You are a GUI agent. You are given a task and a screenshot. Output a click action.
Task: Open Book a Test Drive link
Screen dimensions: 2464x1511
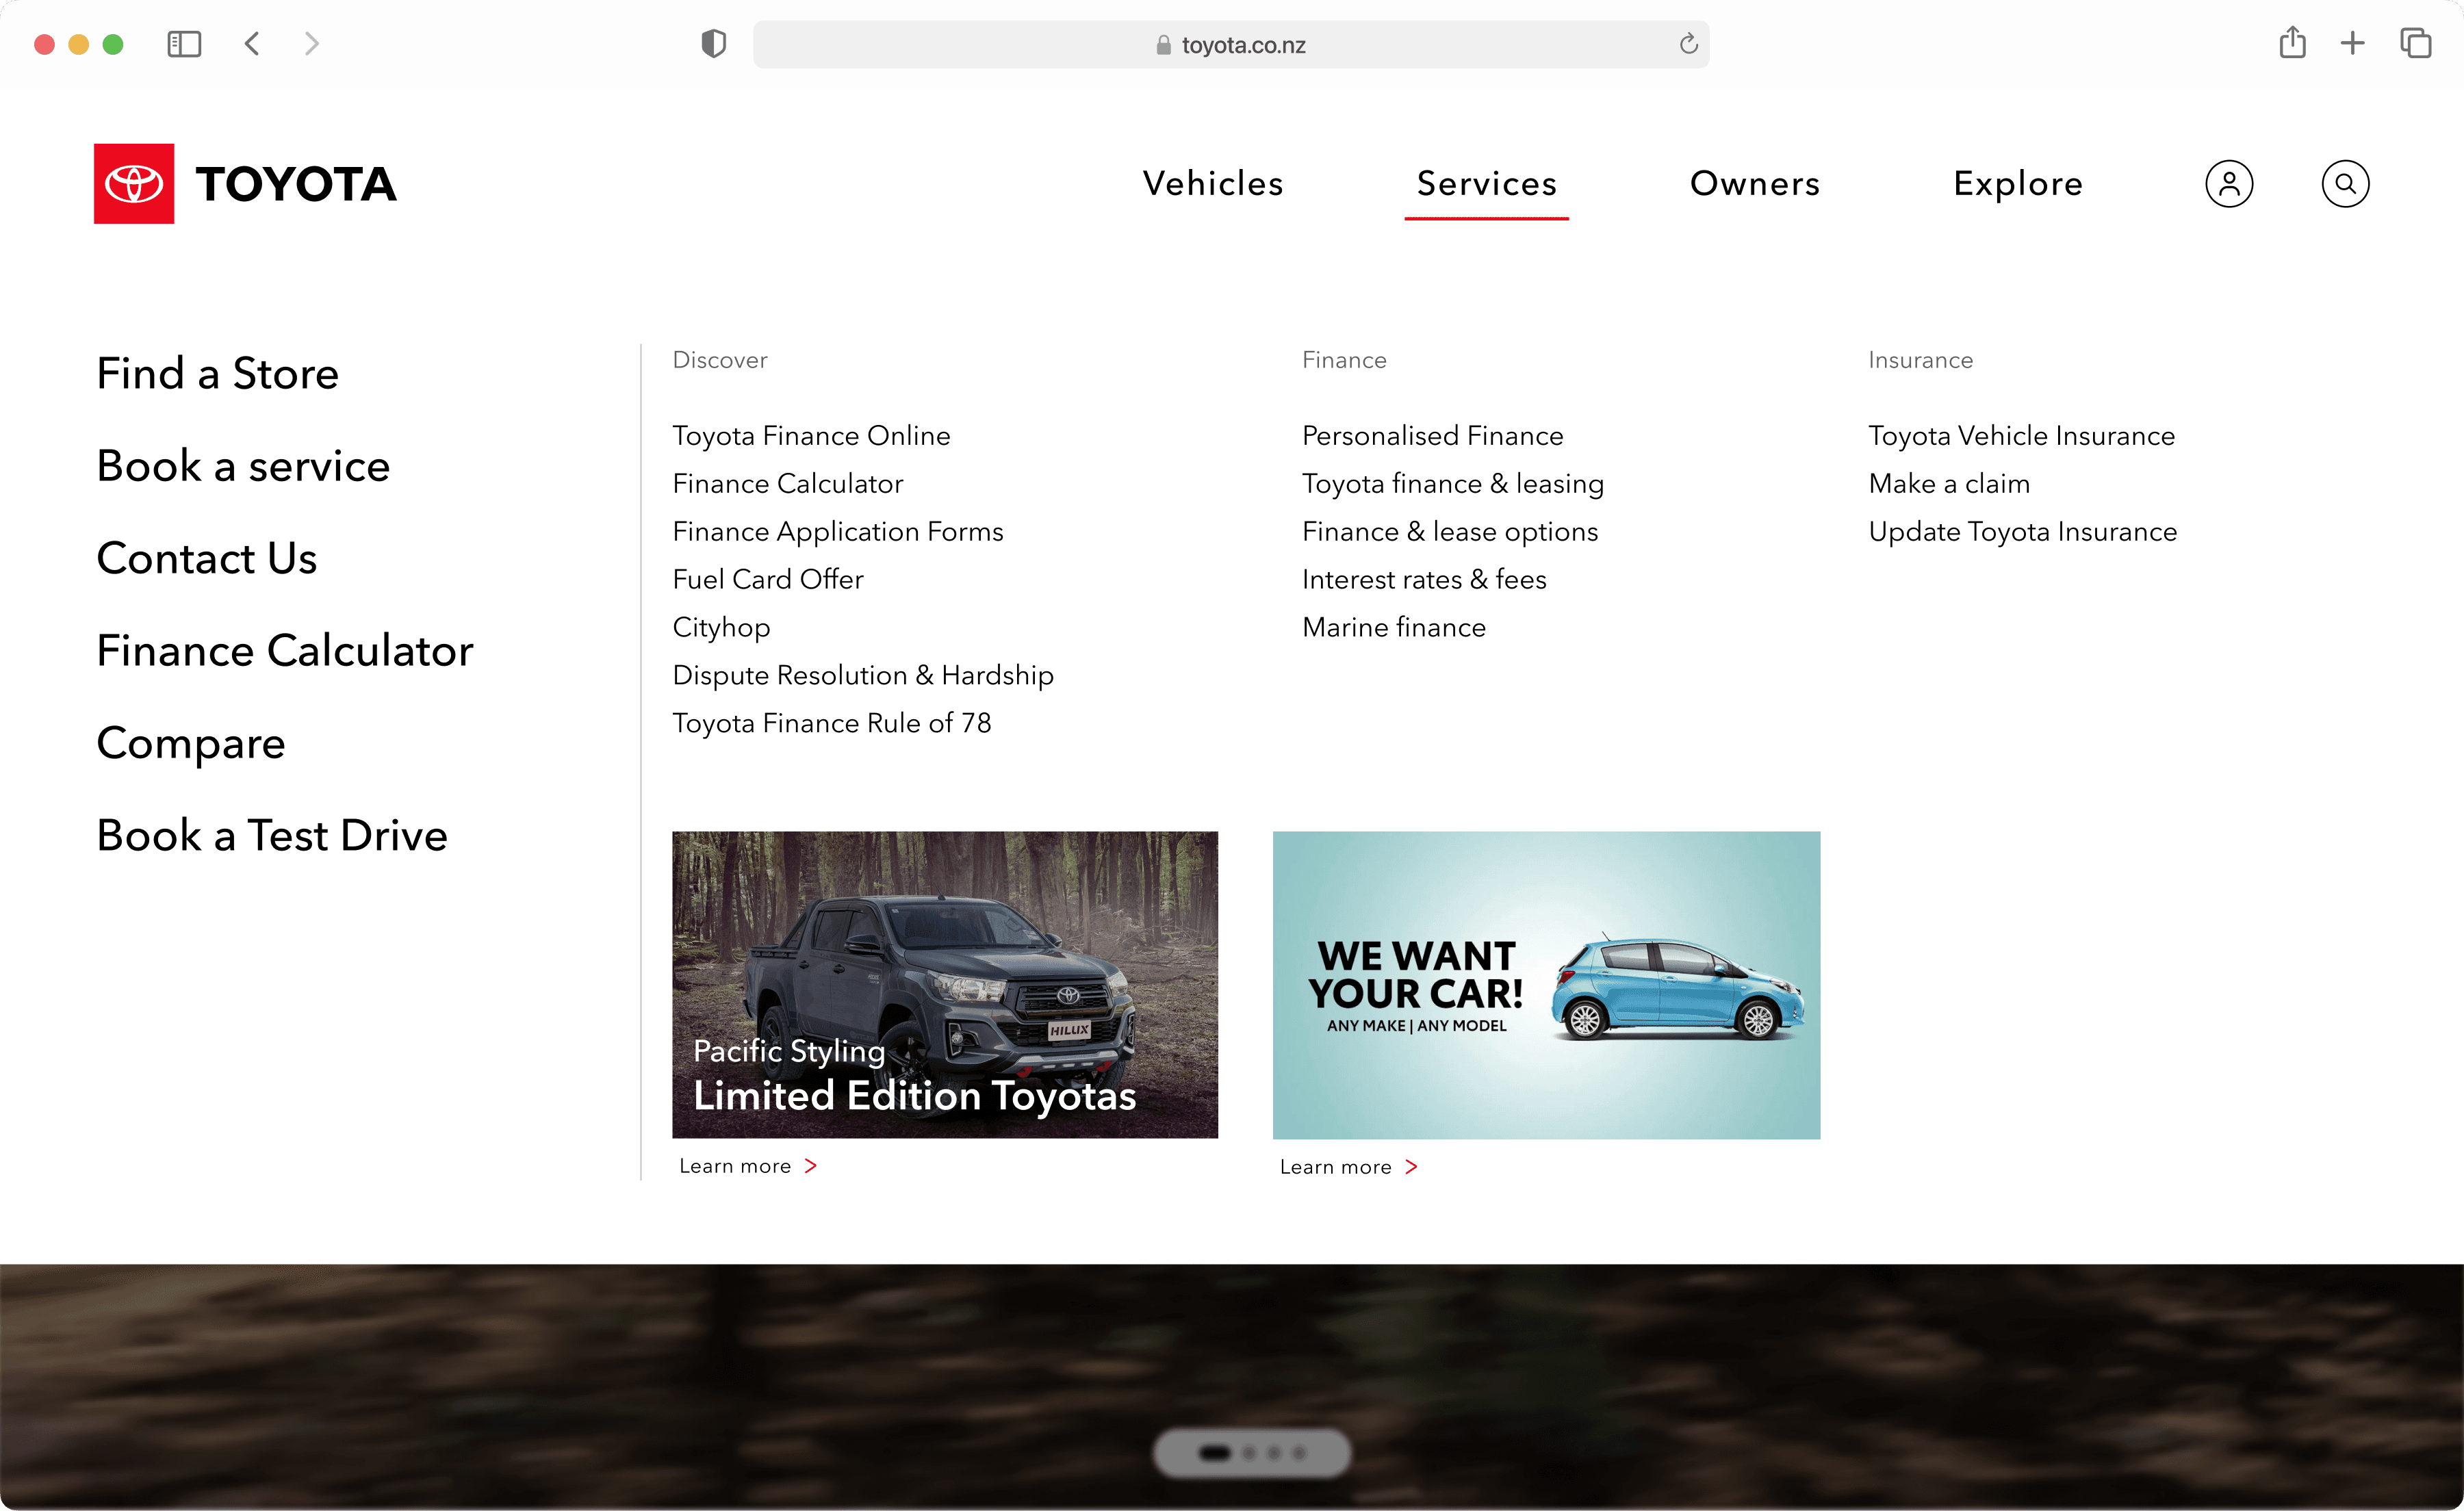pos(272,835)
